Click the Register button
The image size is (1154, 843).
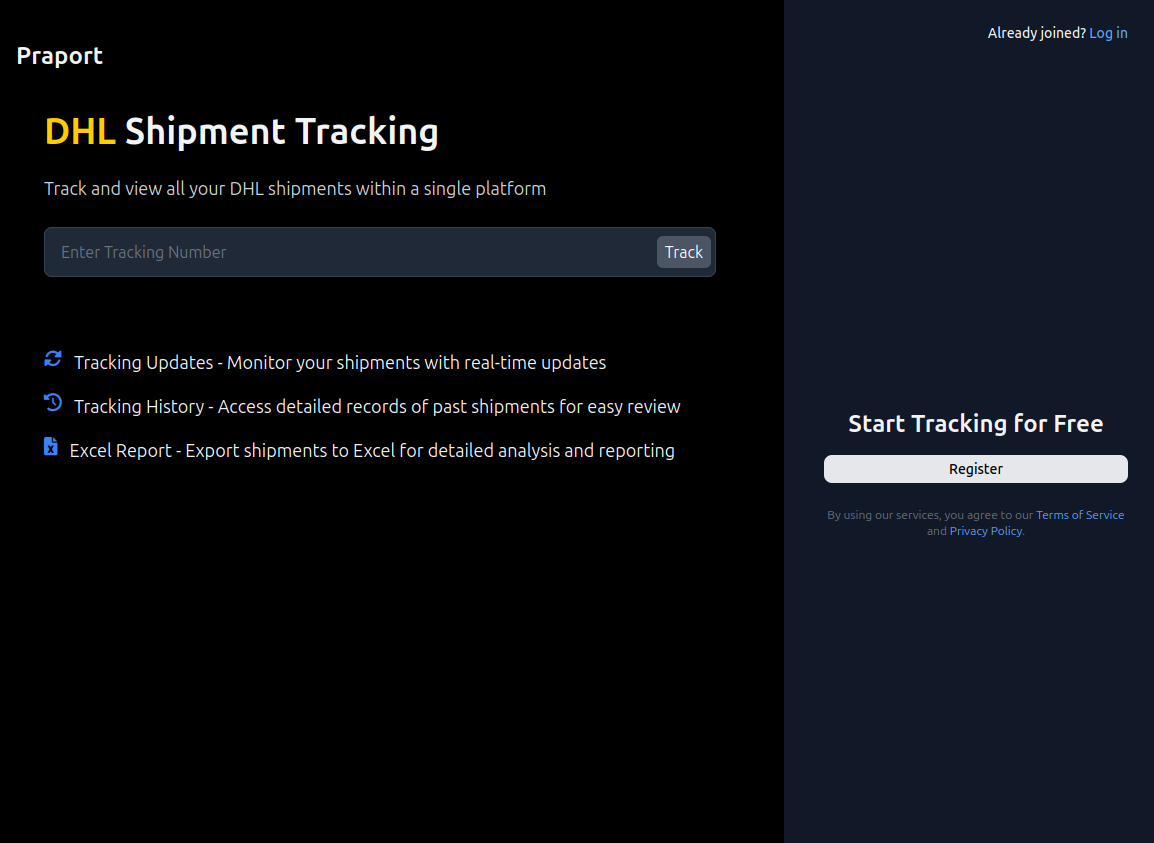click(975, 468)
